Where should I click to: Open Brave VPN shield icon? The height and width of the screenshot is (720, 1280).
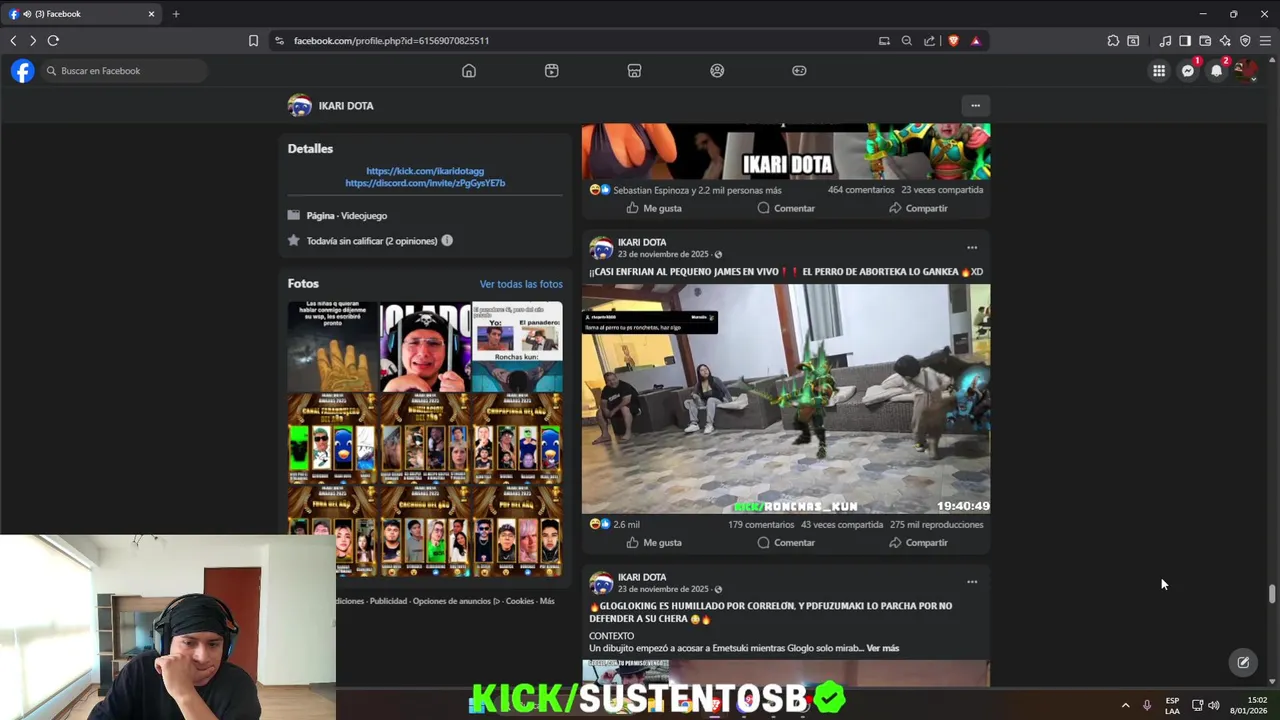tap(1245, 41)
